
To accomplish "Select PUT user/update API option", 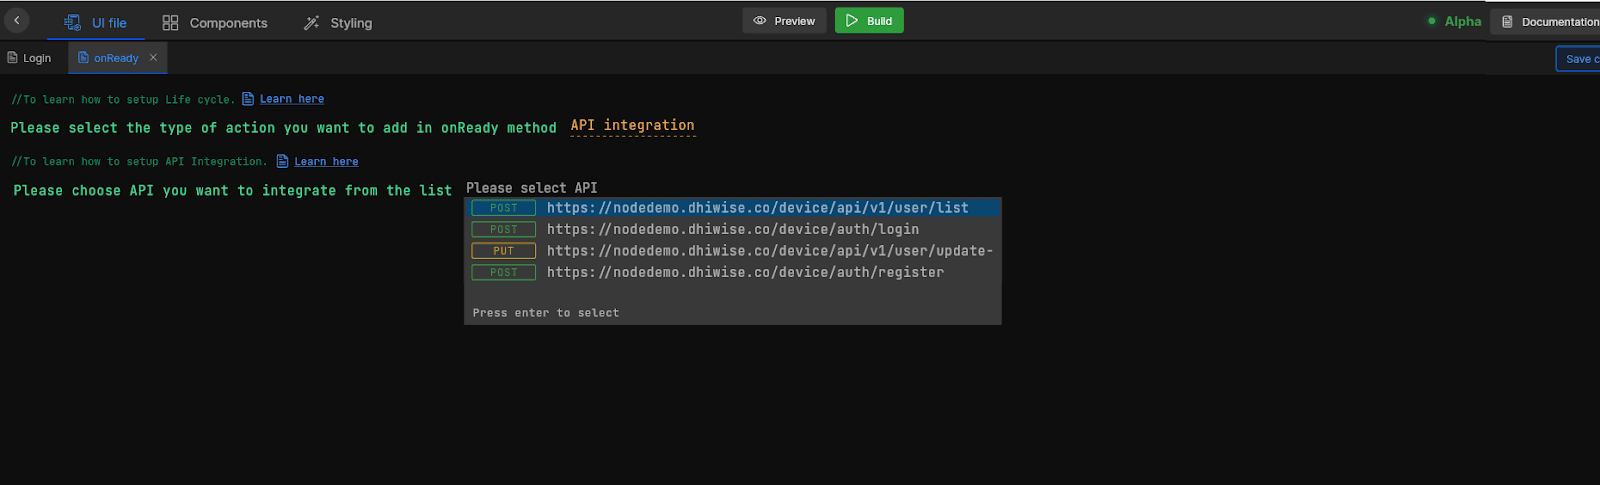I will tap(733, 251).
